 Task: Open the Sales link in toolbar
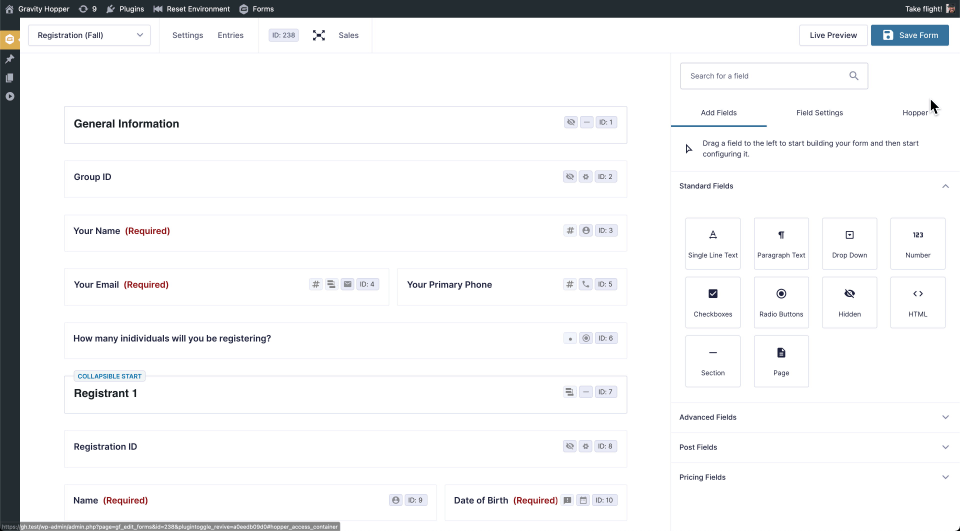[x=348, y=36]
